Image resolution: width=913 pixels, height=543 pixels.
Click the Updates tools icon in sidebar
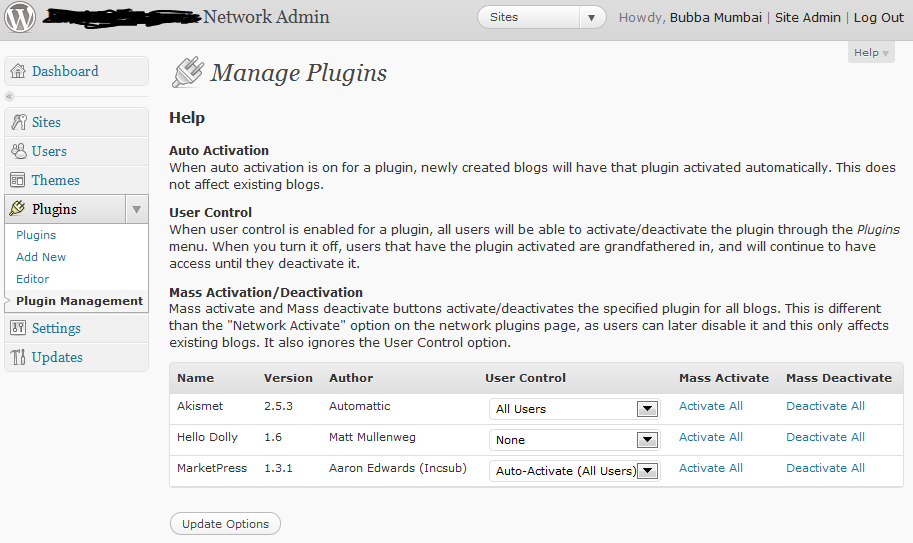click(x=18, y=357)
